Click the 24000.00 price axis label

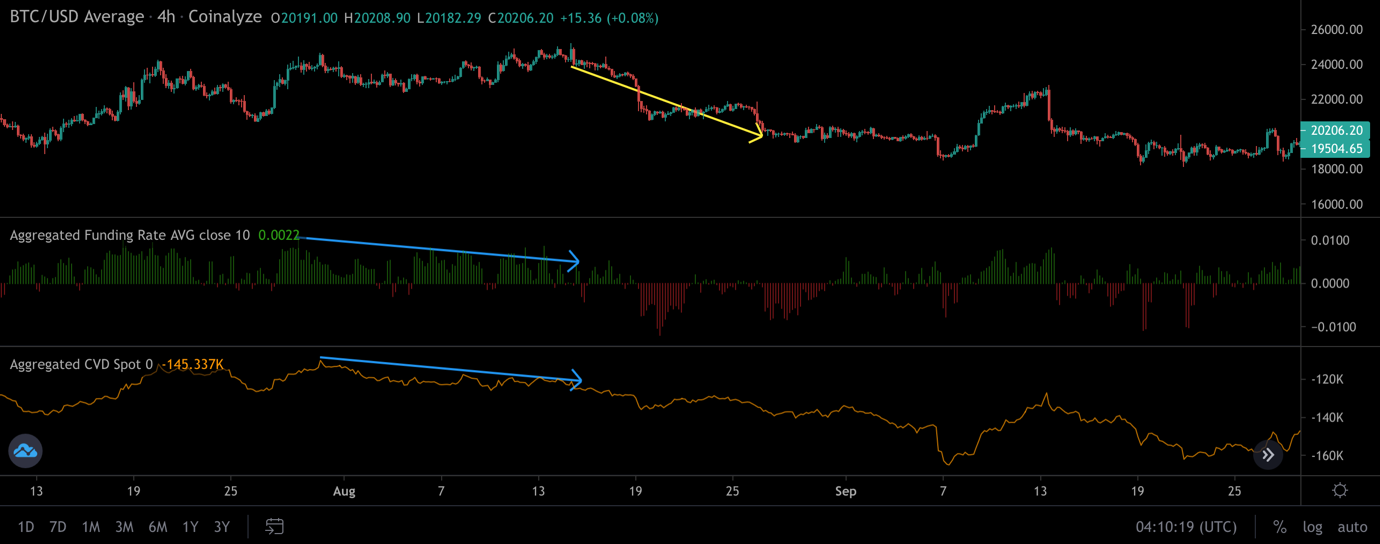[1337, 65]
